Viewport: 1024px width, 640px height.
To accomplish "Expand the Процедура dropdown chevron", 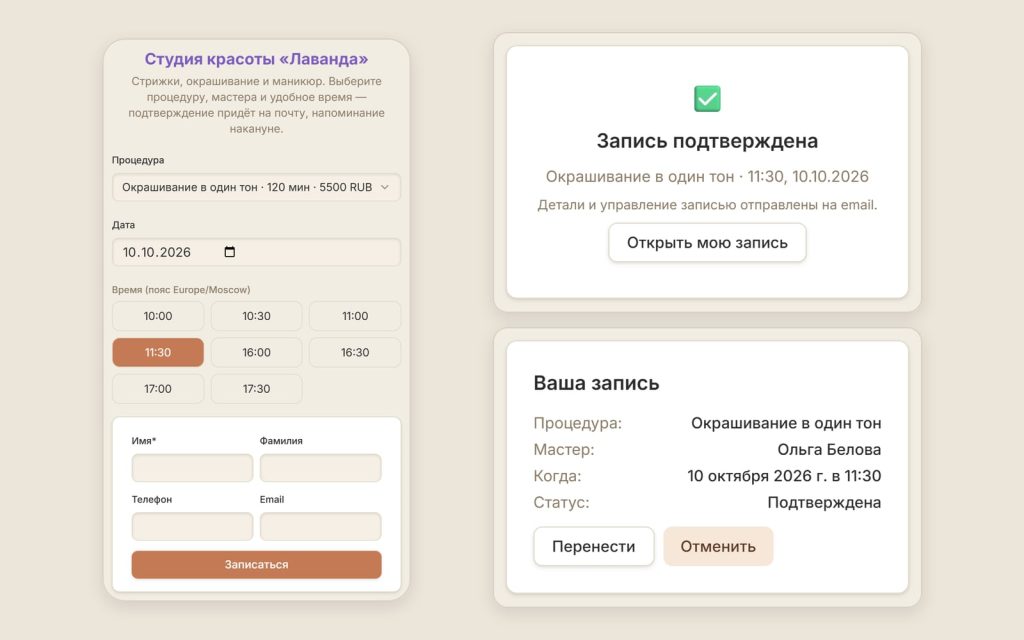I will (385, 187).
